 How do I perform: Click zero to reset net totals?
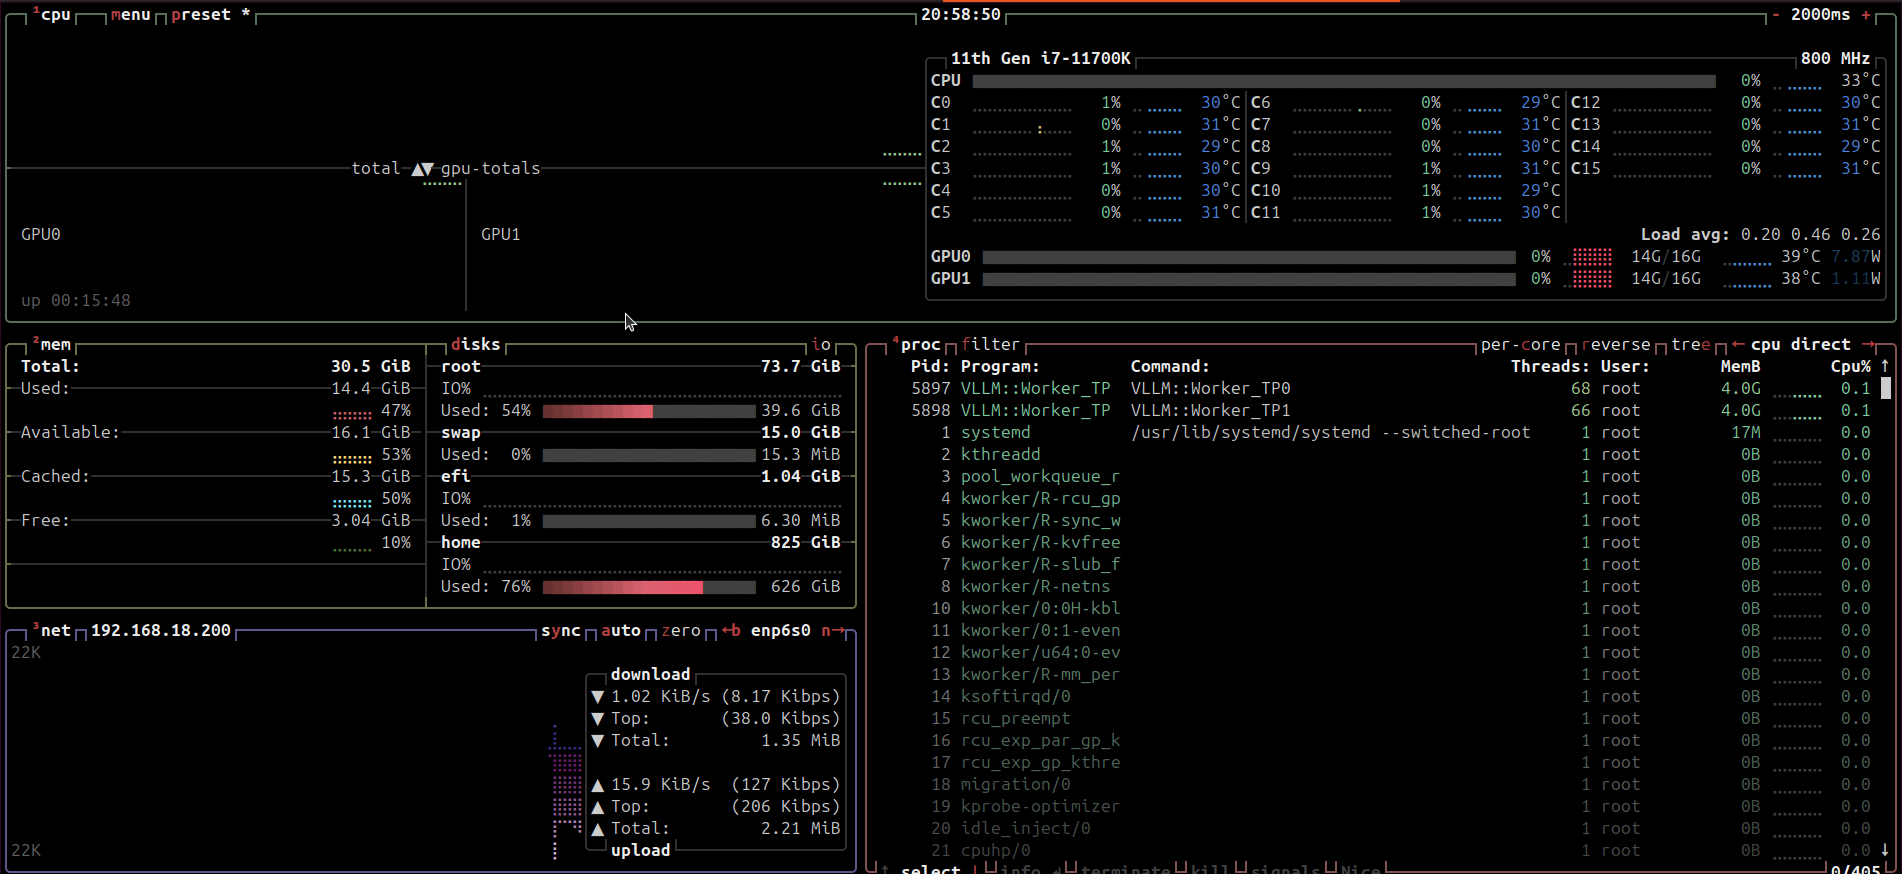tap(681, 630)
